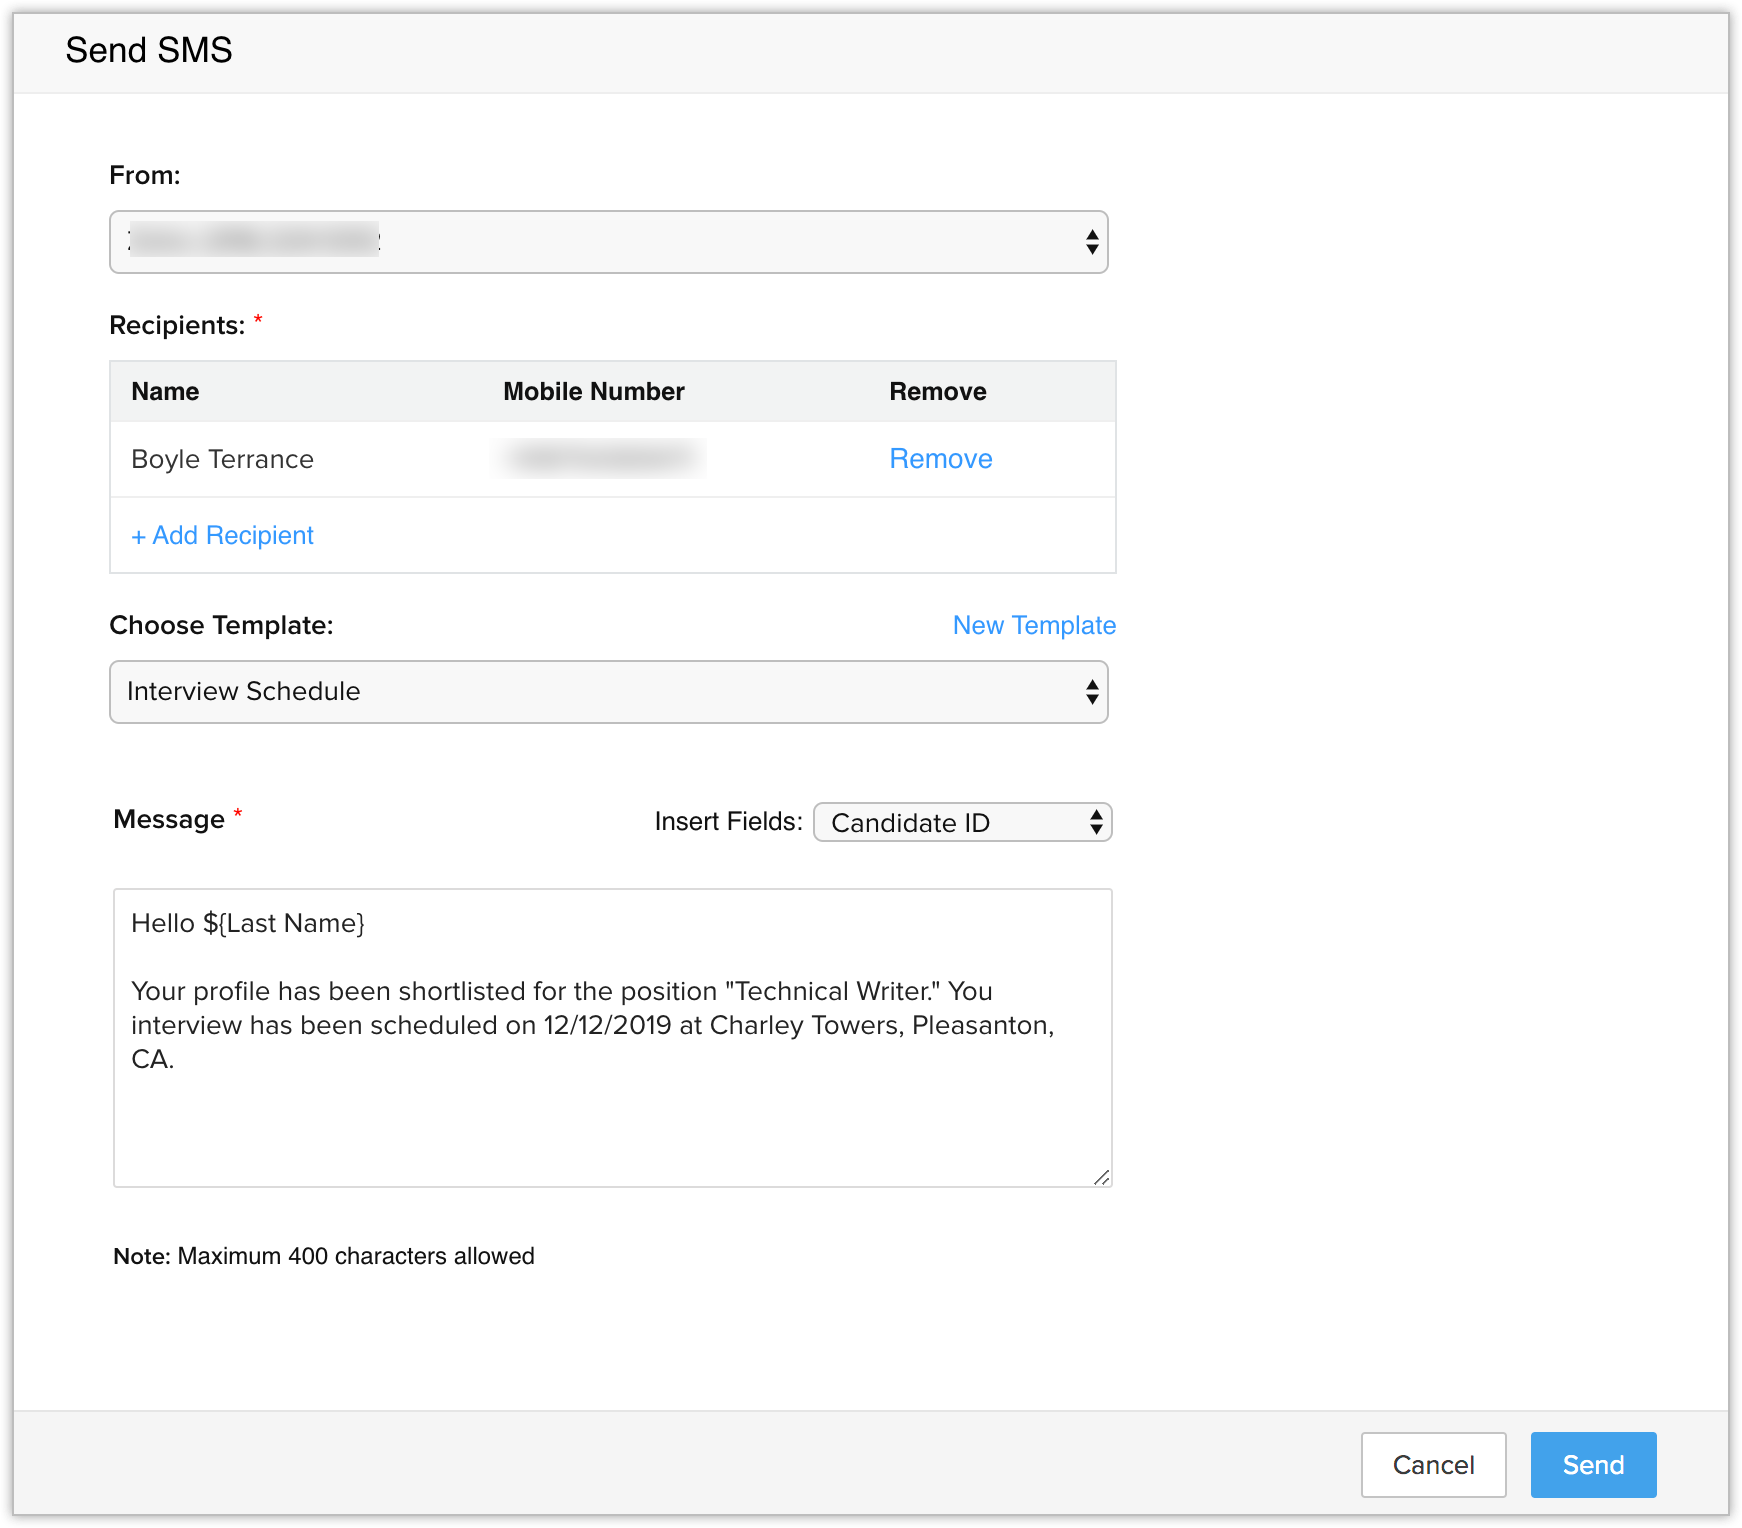
Task: Click the Mobile Number column header
Action: point(593,392)
